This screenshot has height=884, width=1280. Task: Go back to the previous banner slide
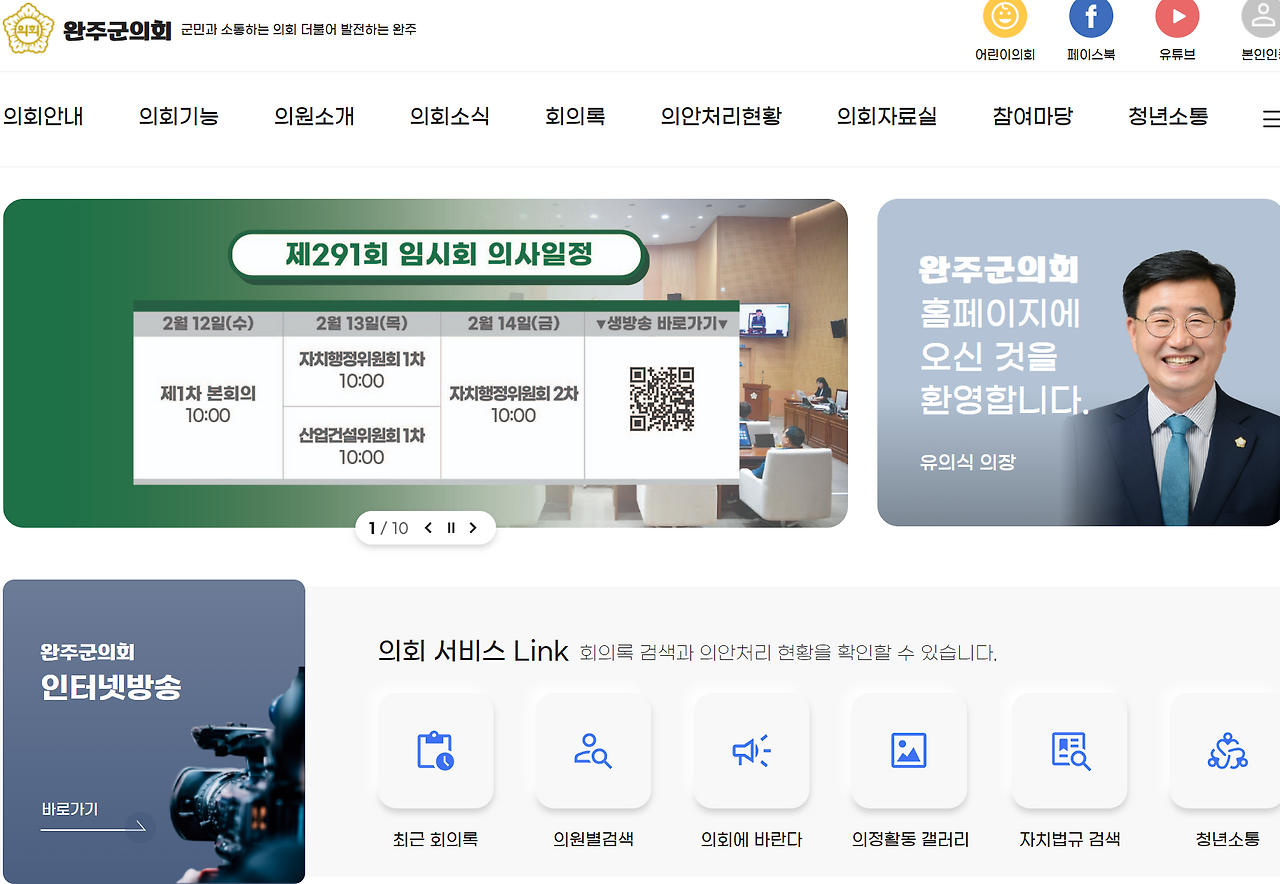click(428, 528)
